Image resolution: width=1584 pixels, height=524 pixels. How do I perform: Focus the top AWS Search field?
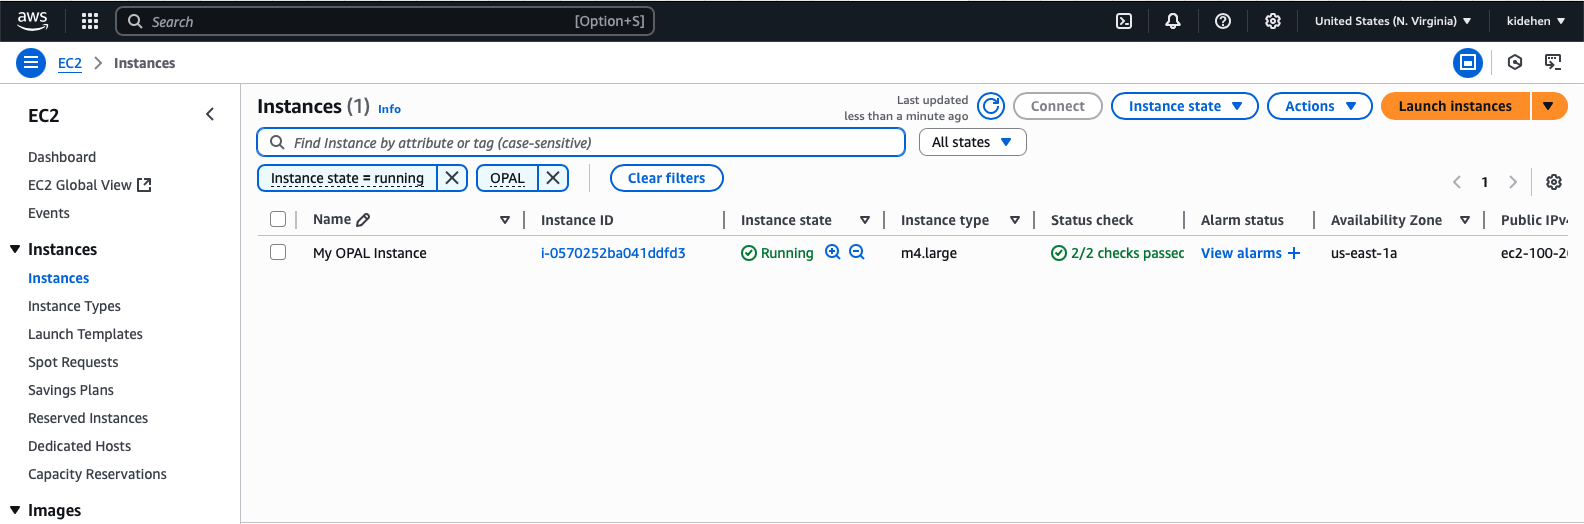click(x=385, y=21)
